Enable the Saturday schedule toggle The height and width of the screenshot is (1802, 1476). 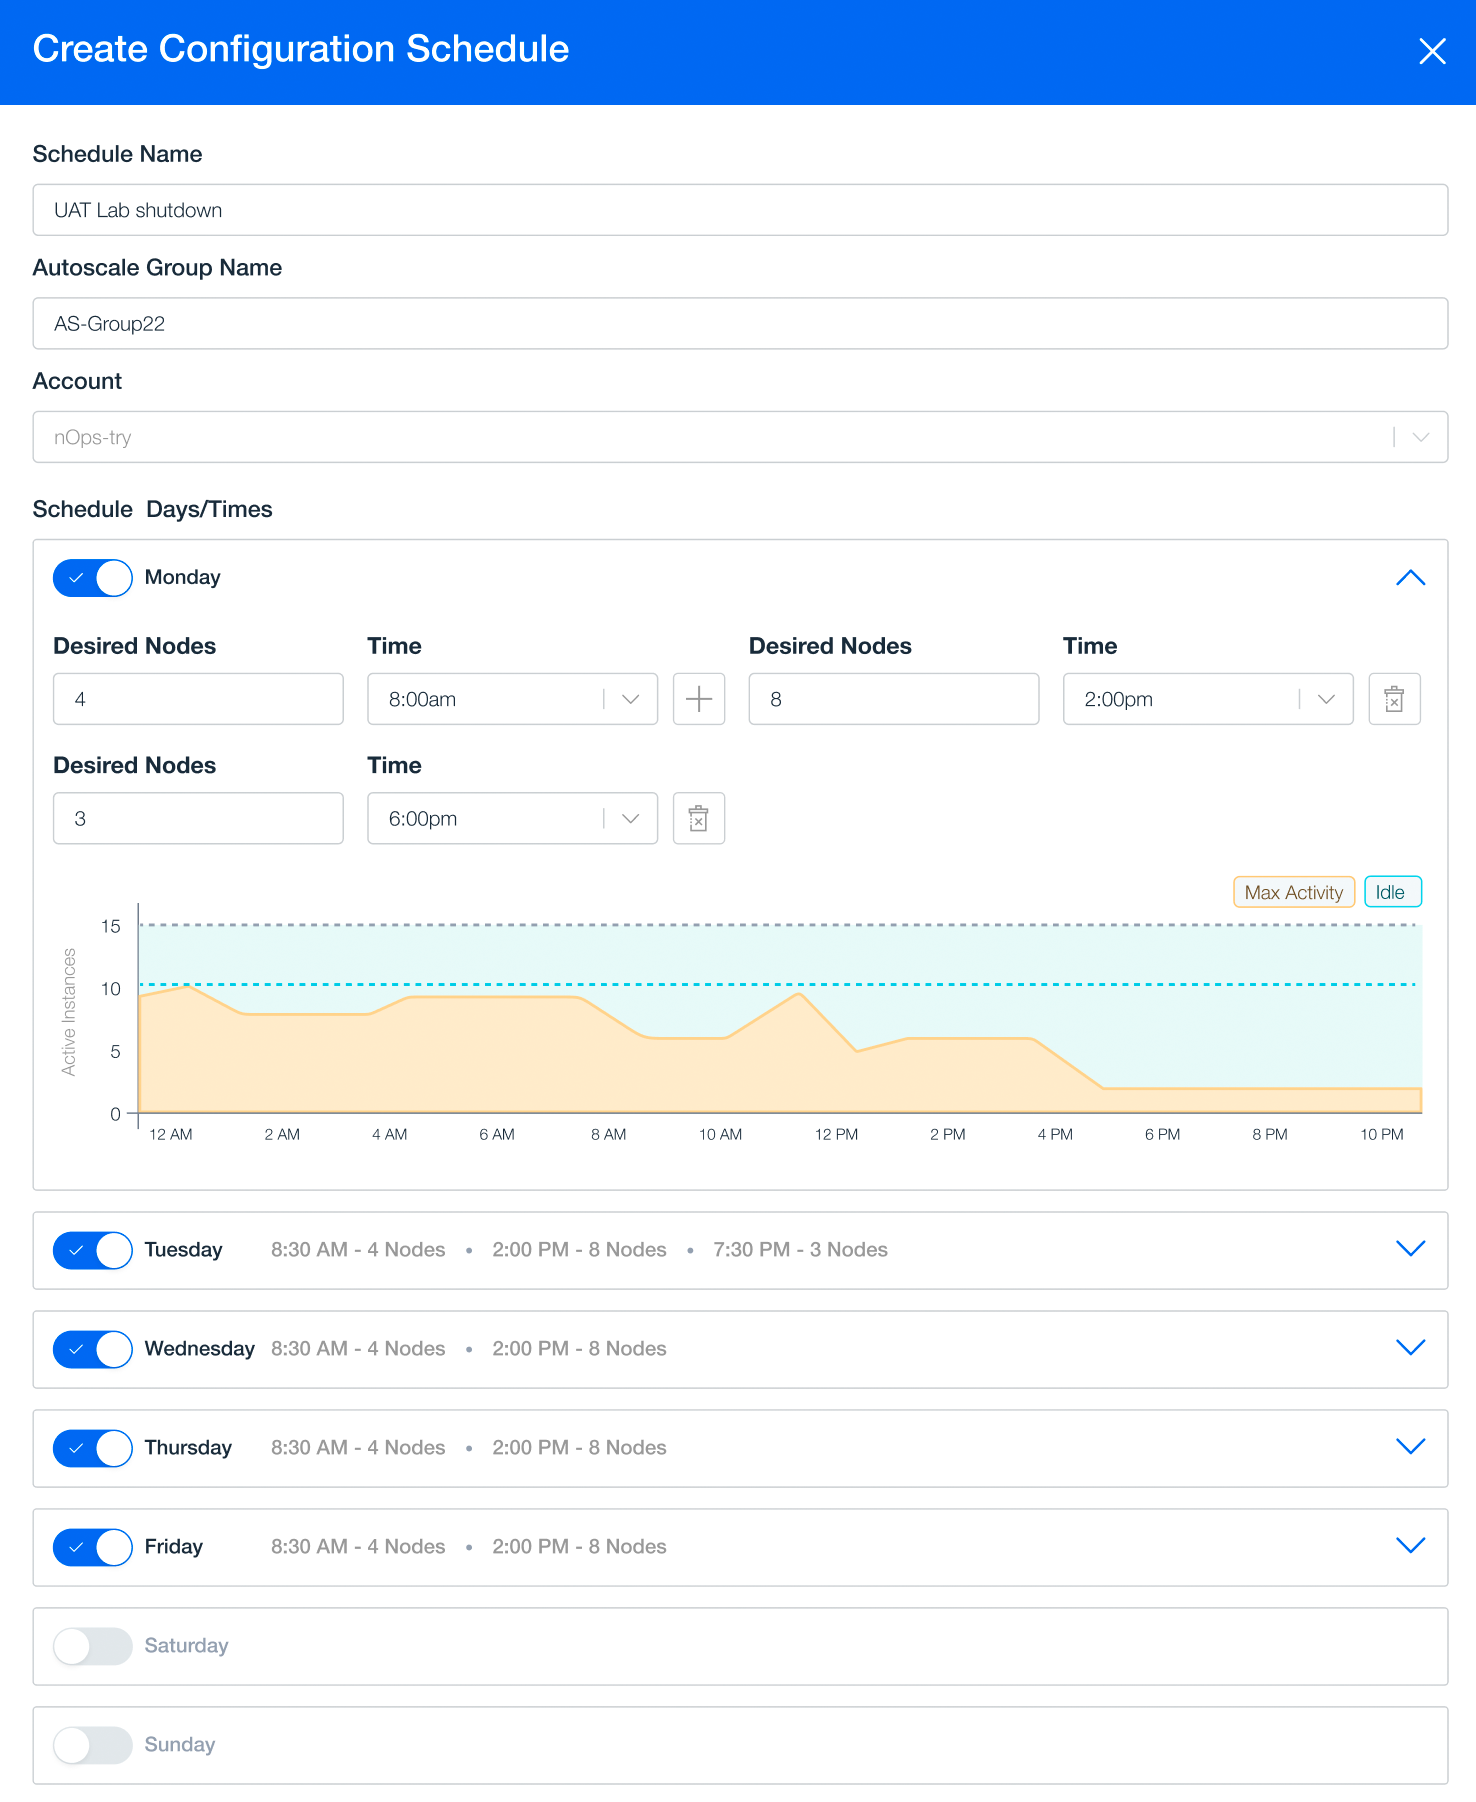click(93, 1646)
